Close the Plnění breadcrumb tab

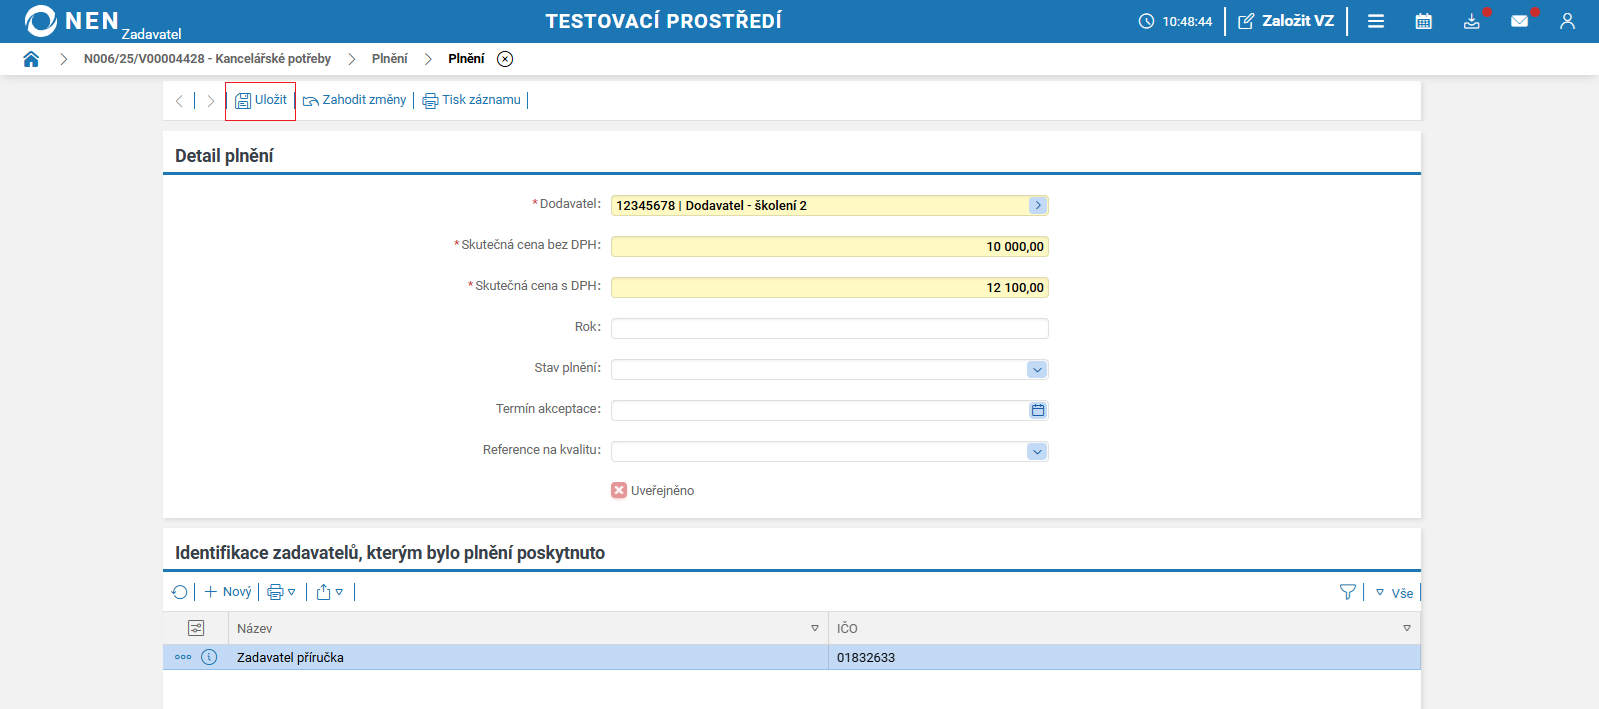505,59
